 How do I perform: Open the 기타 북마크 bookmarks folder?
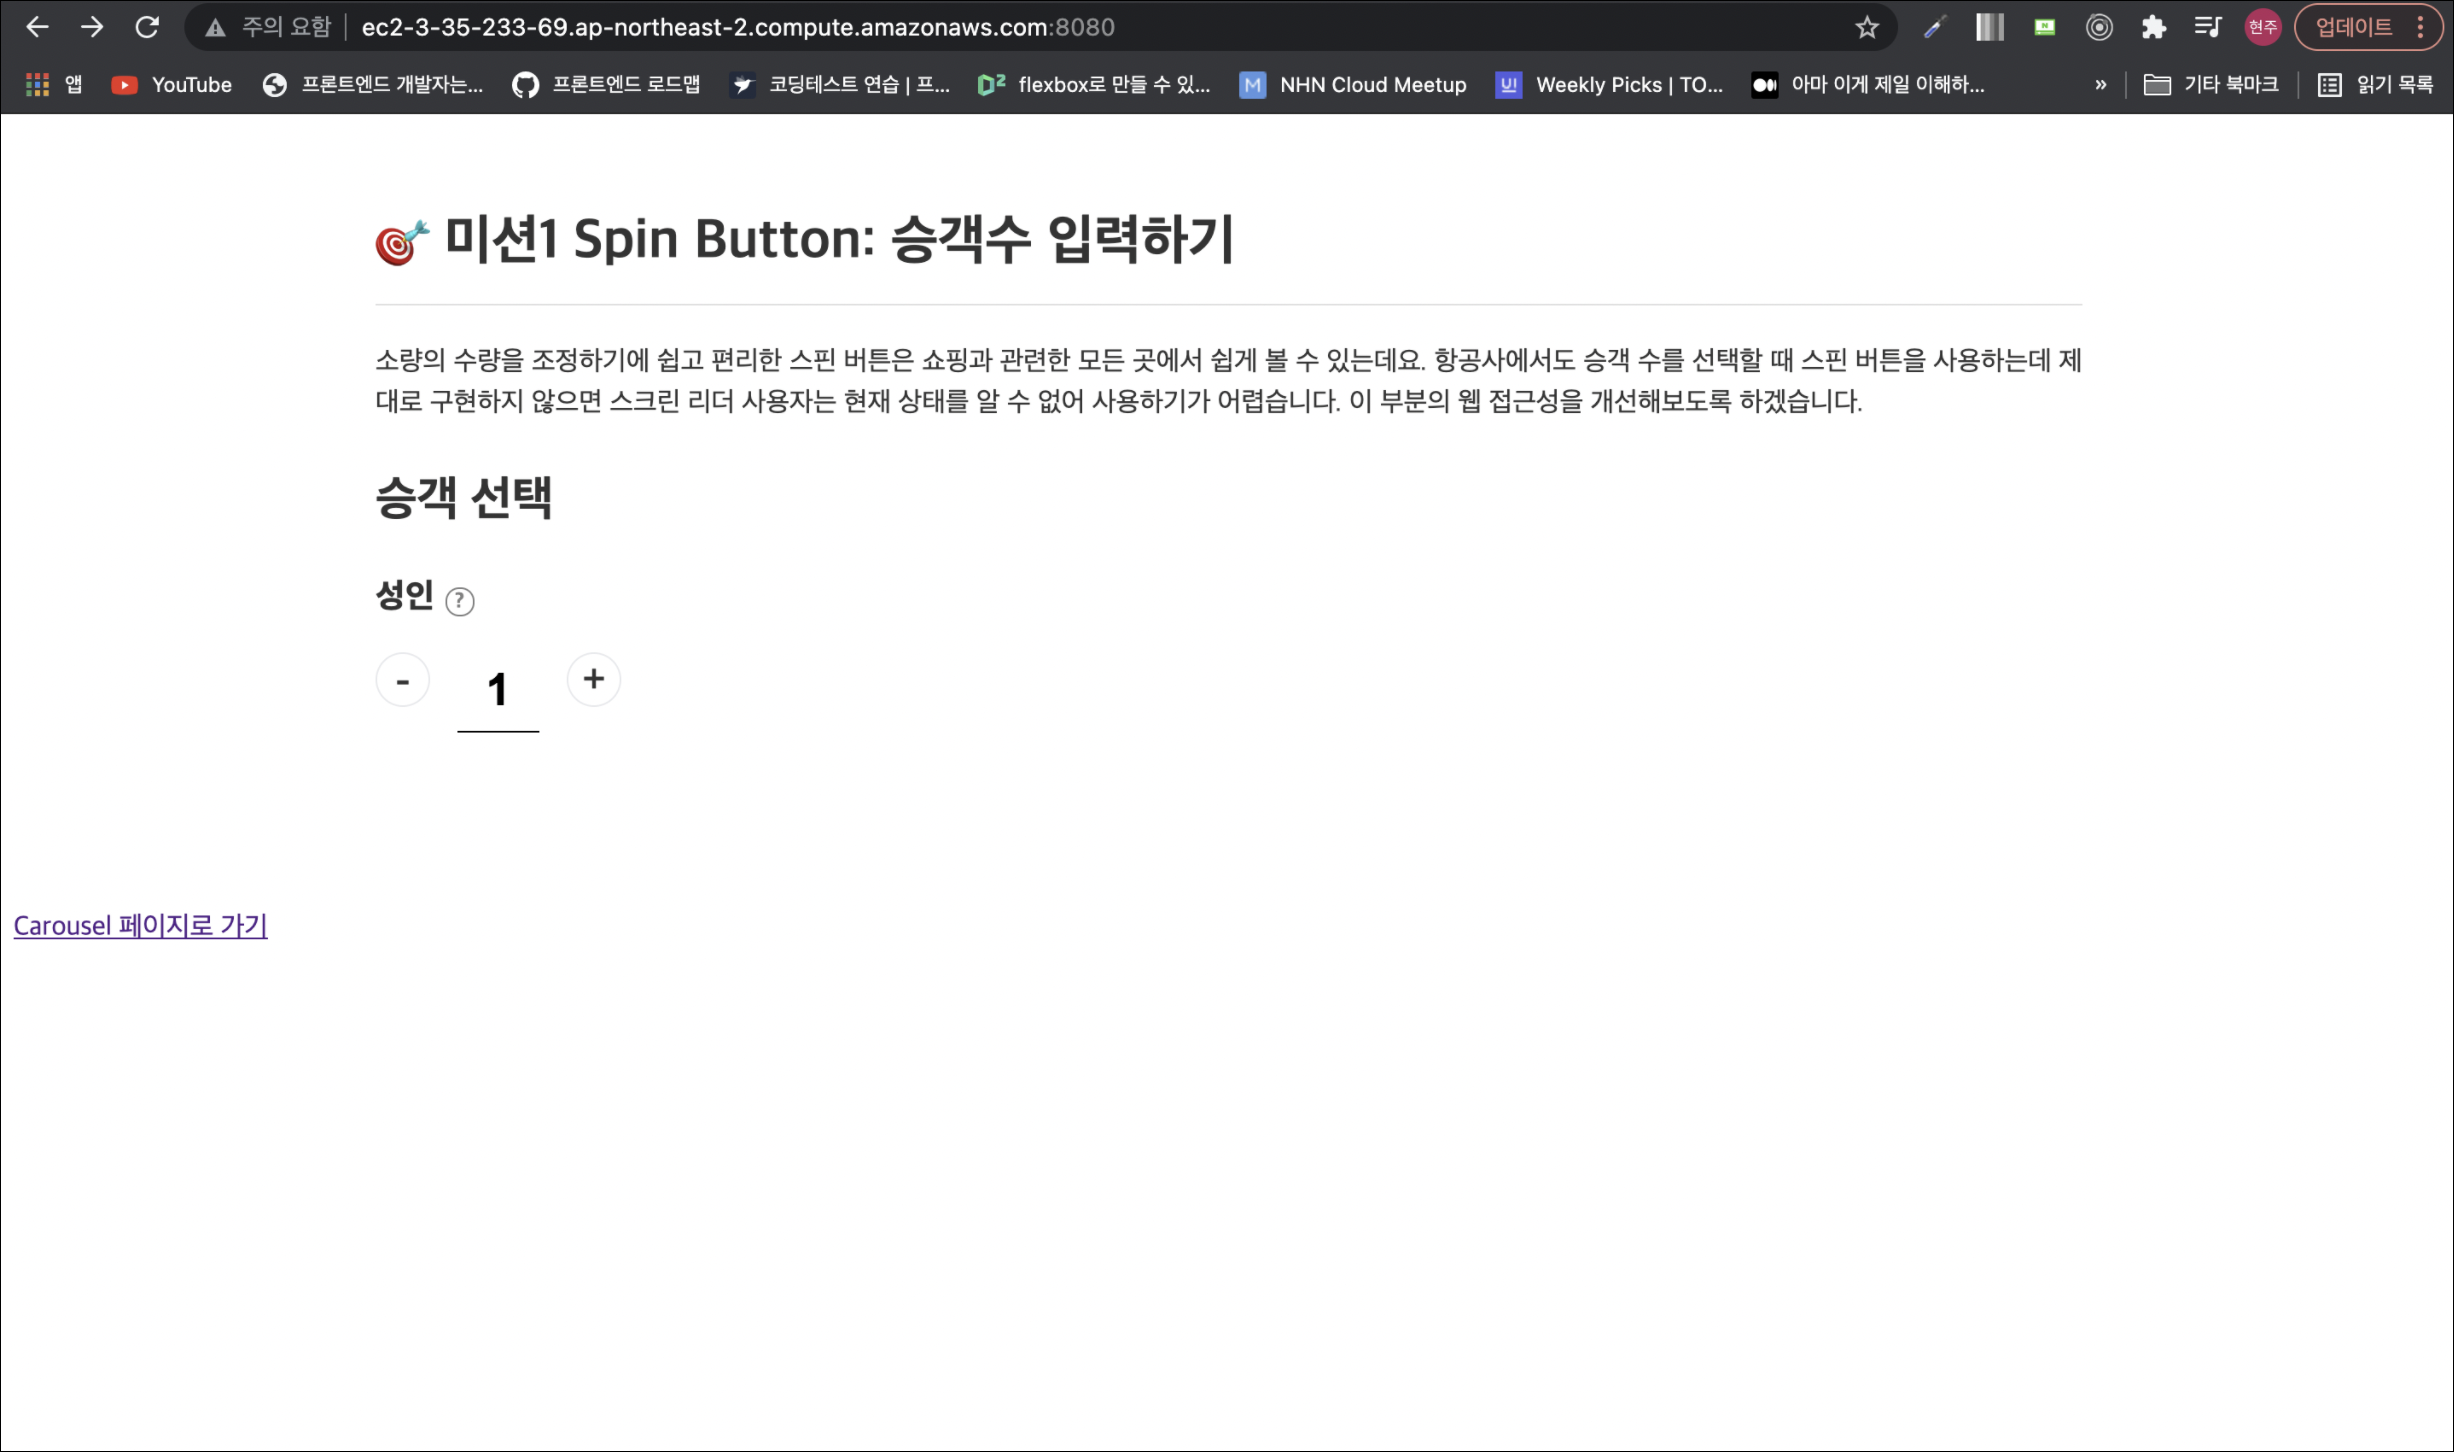[x=2211, y=85]
